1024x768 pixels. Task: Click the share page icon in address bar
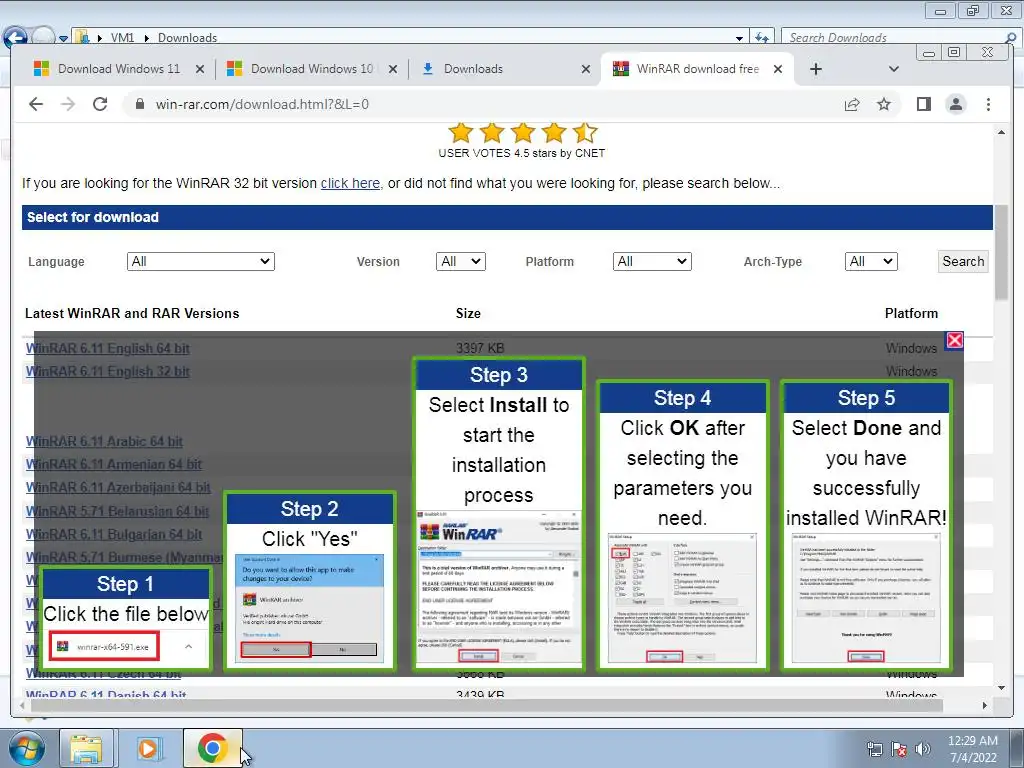(x=852, y=104)
